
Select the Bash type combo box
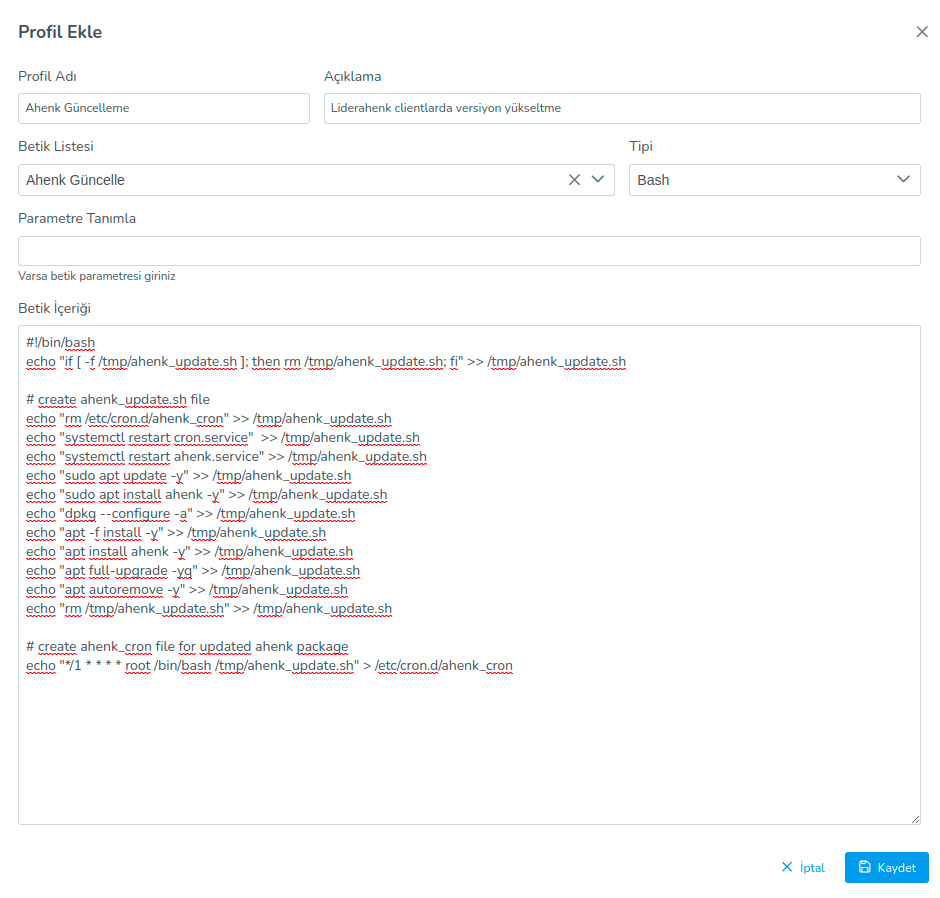point(760,180)
